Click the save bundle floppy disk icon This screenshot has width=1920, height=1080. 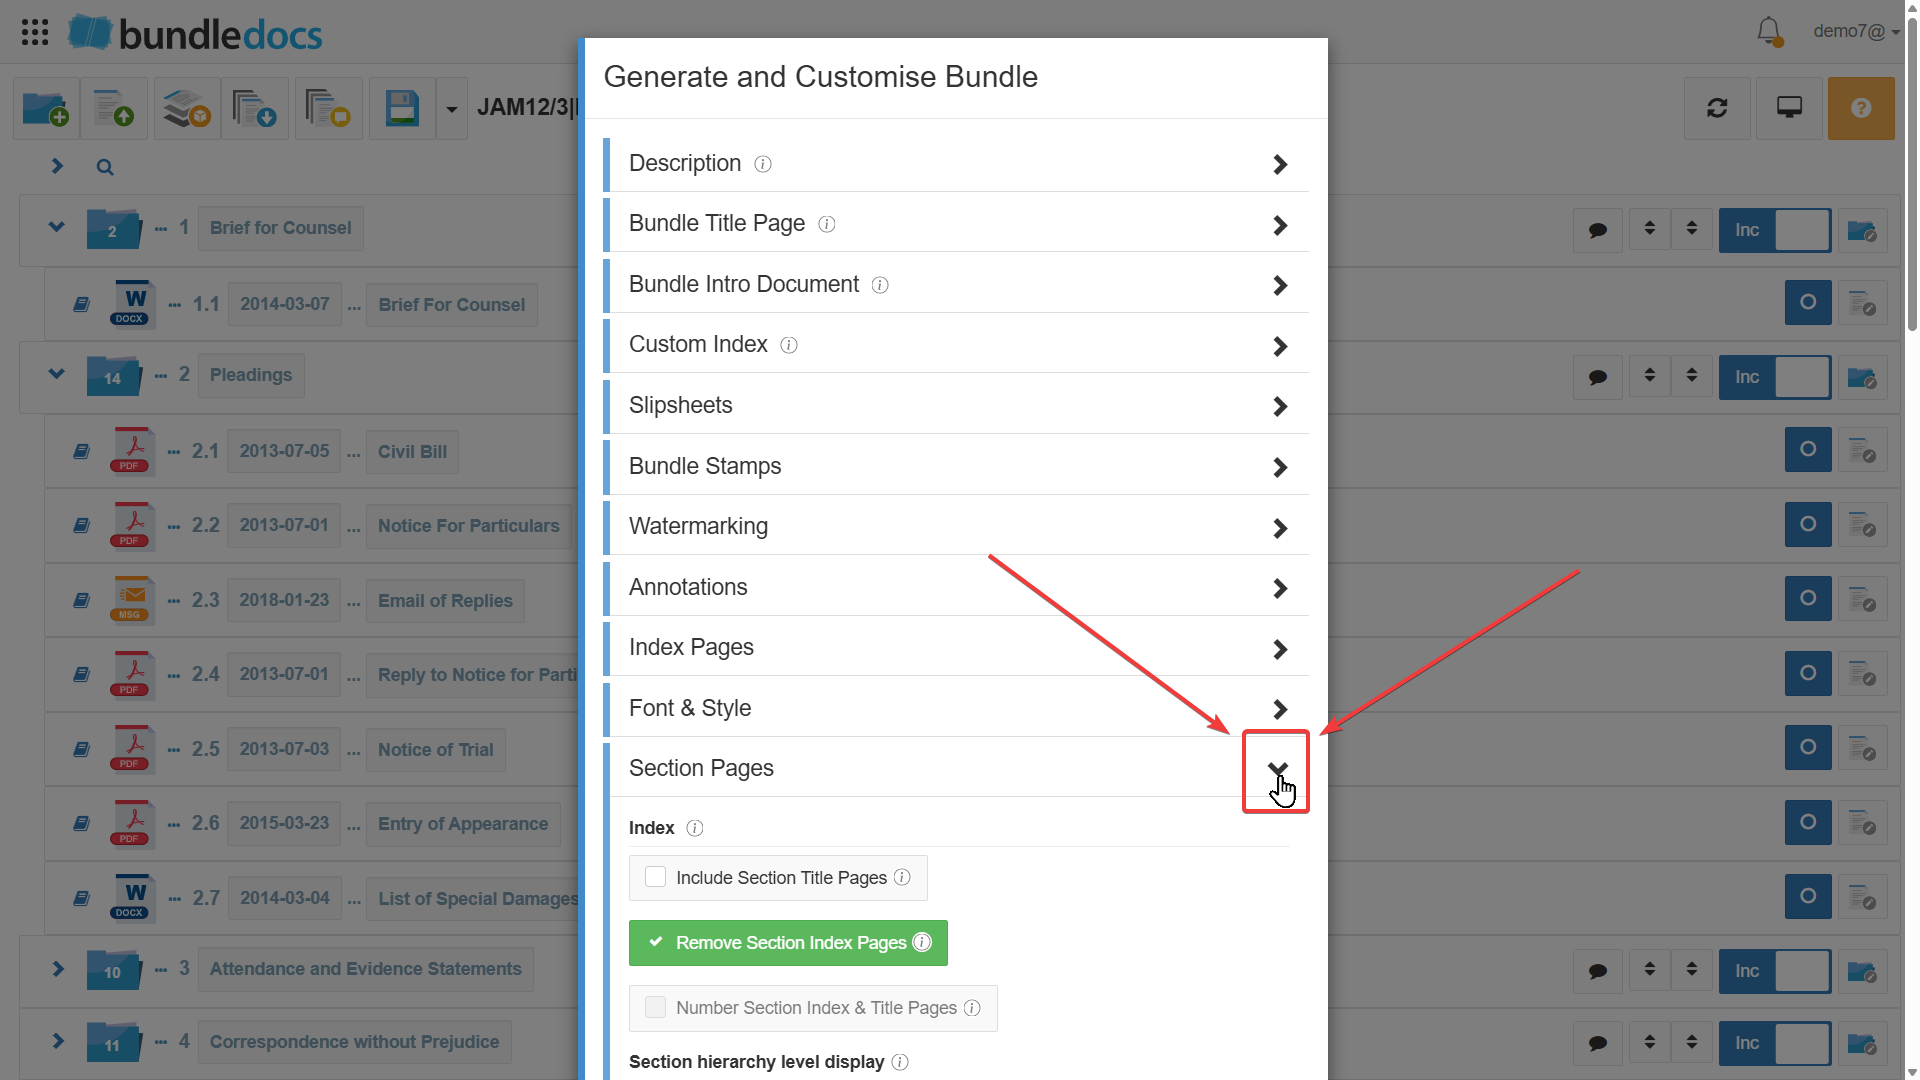[x=402, y=108]
